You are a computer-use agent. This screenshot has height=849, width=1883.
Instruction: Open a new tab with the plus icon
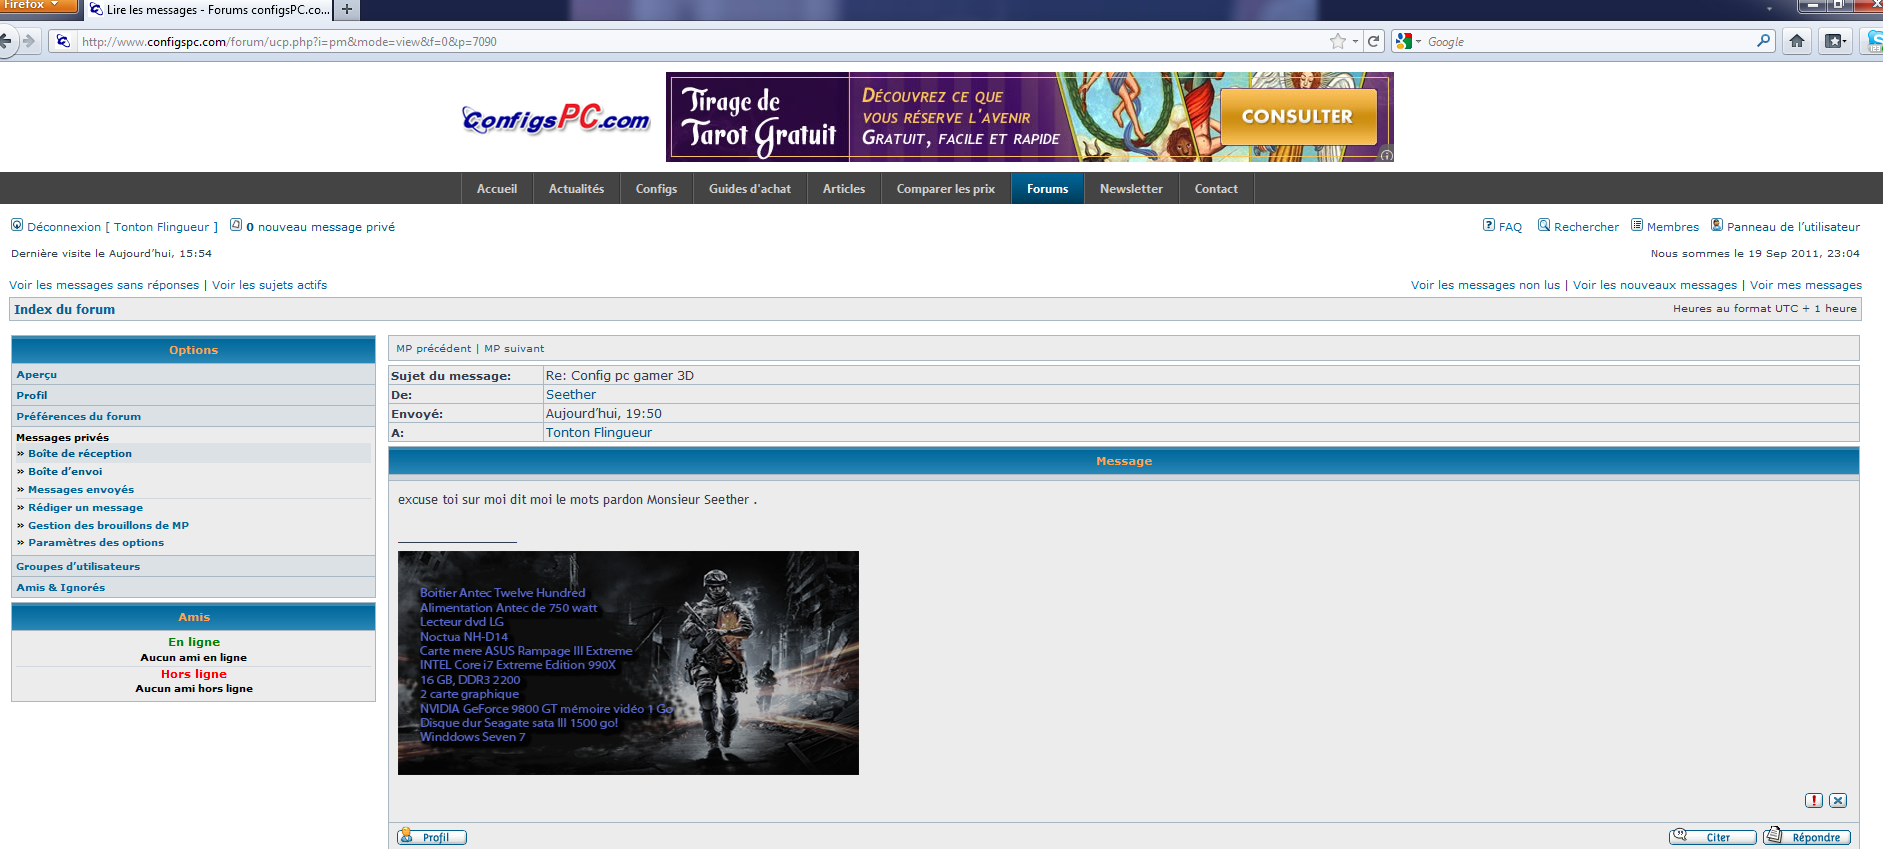coord(347,10)
